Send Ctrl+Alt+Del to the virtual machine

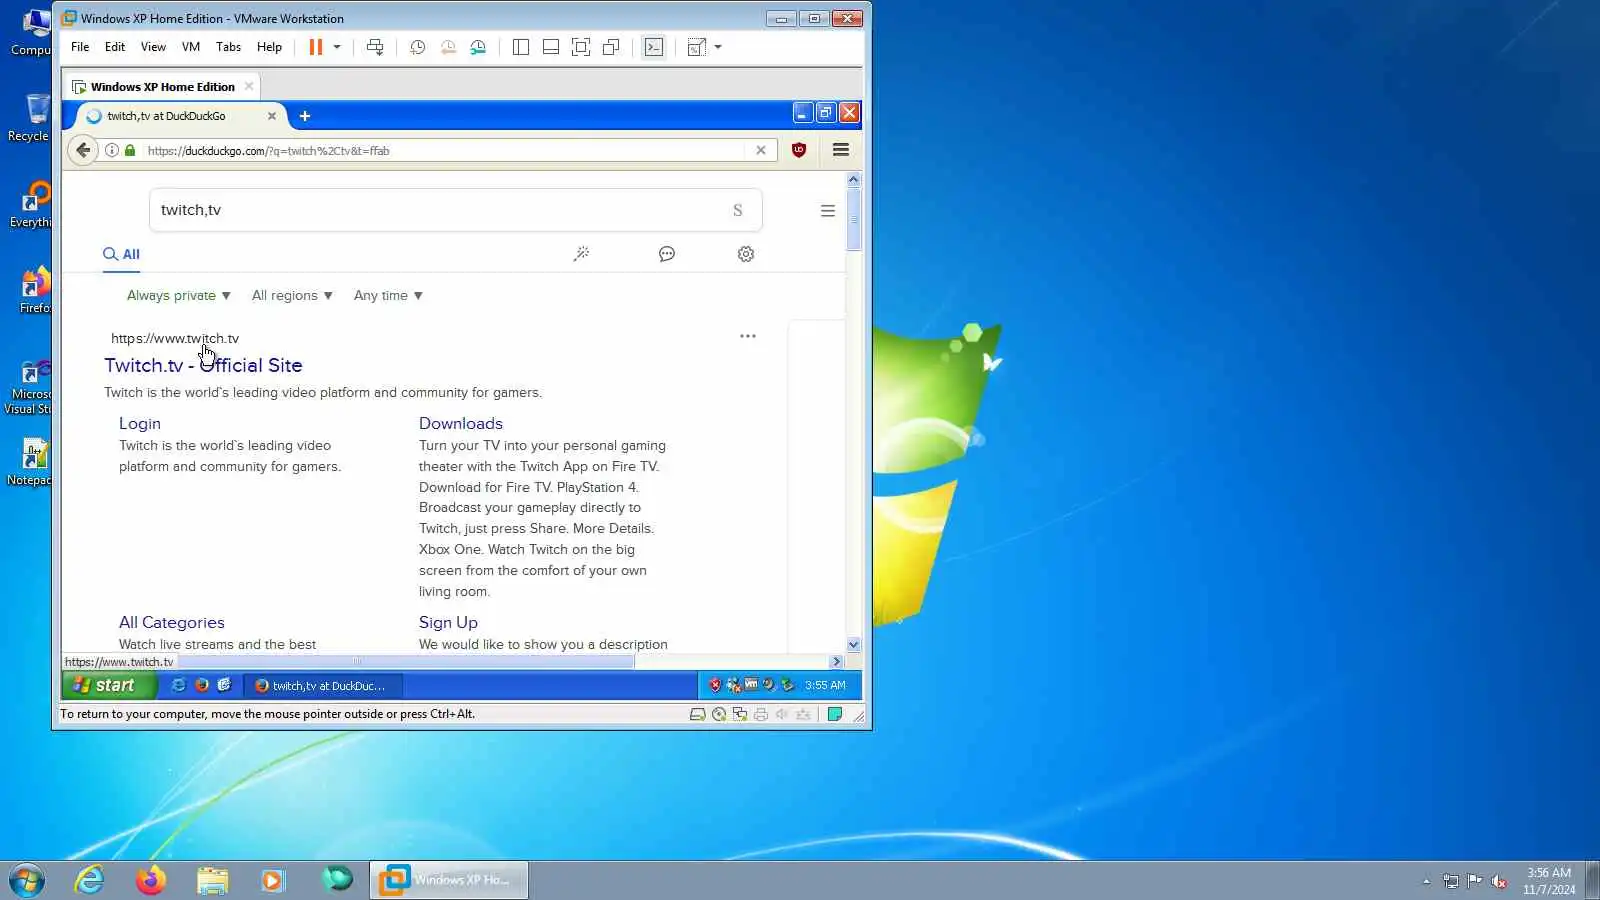pos(375,47)
